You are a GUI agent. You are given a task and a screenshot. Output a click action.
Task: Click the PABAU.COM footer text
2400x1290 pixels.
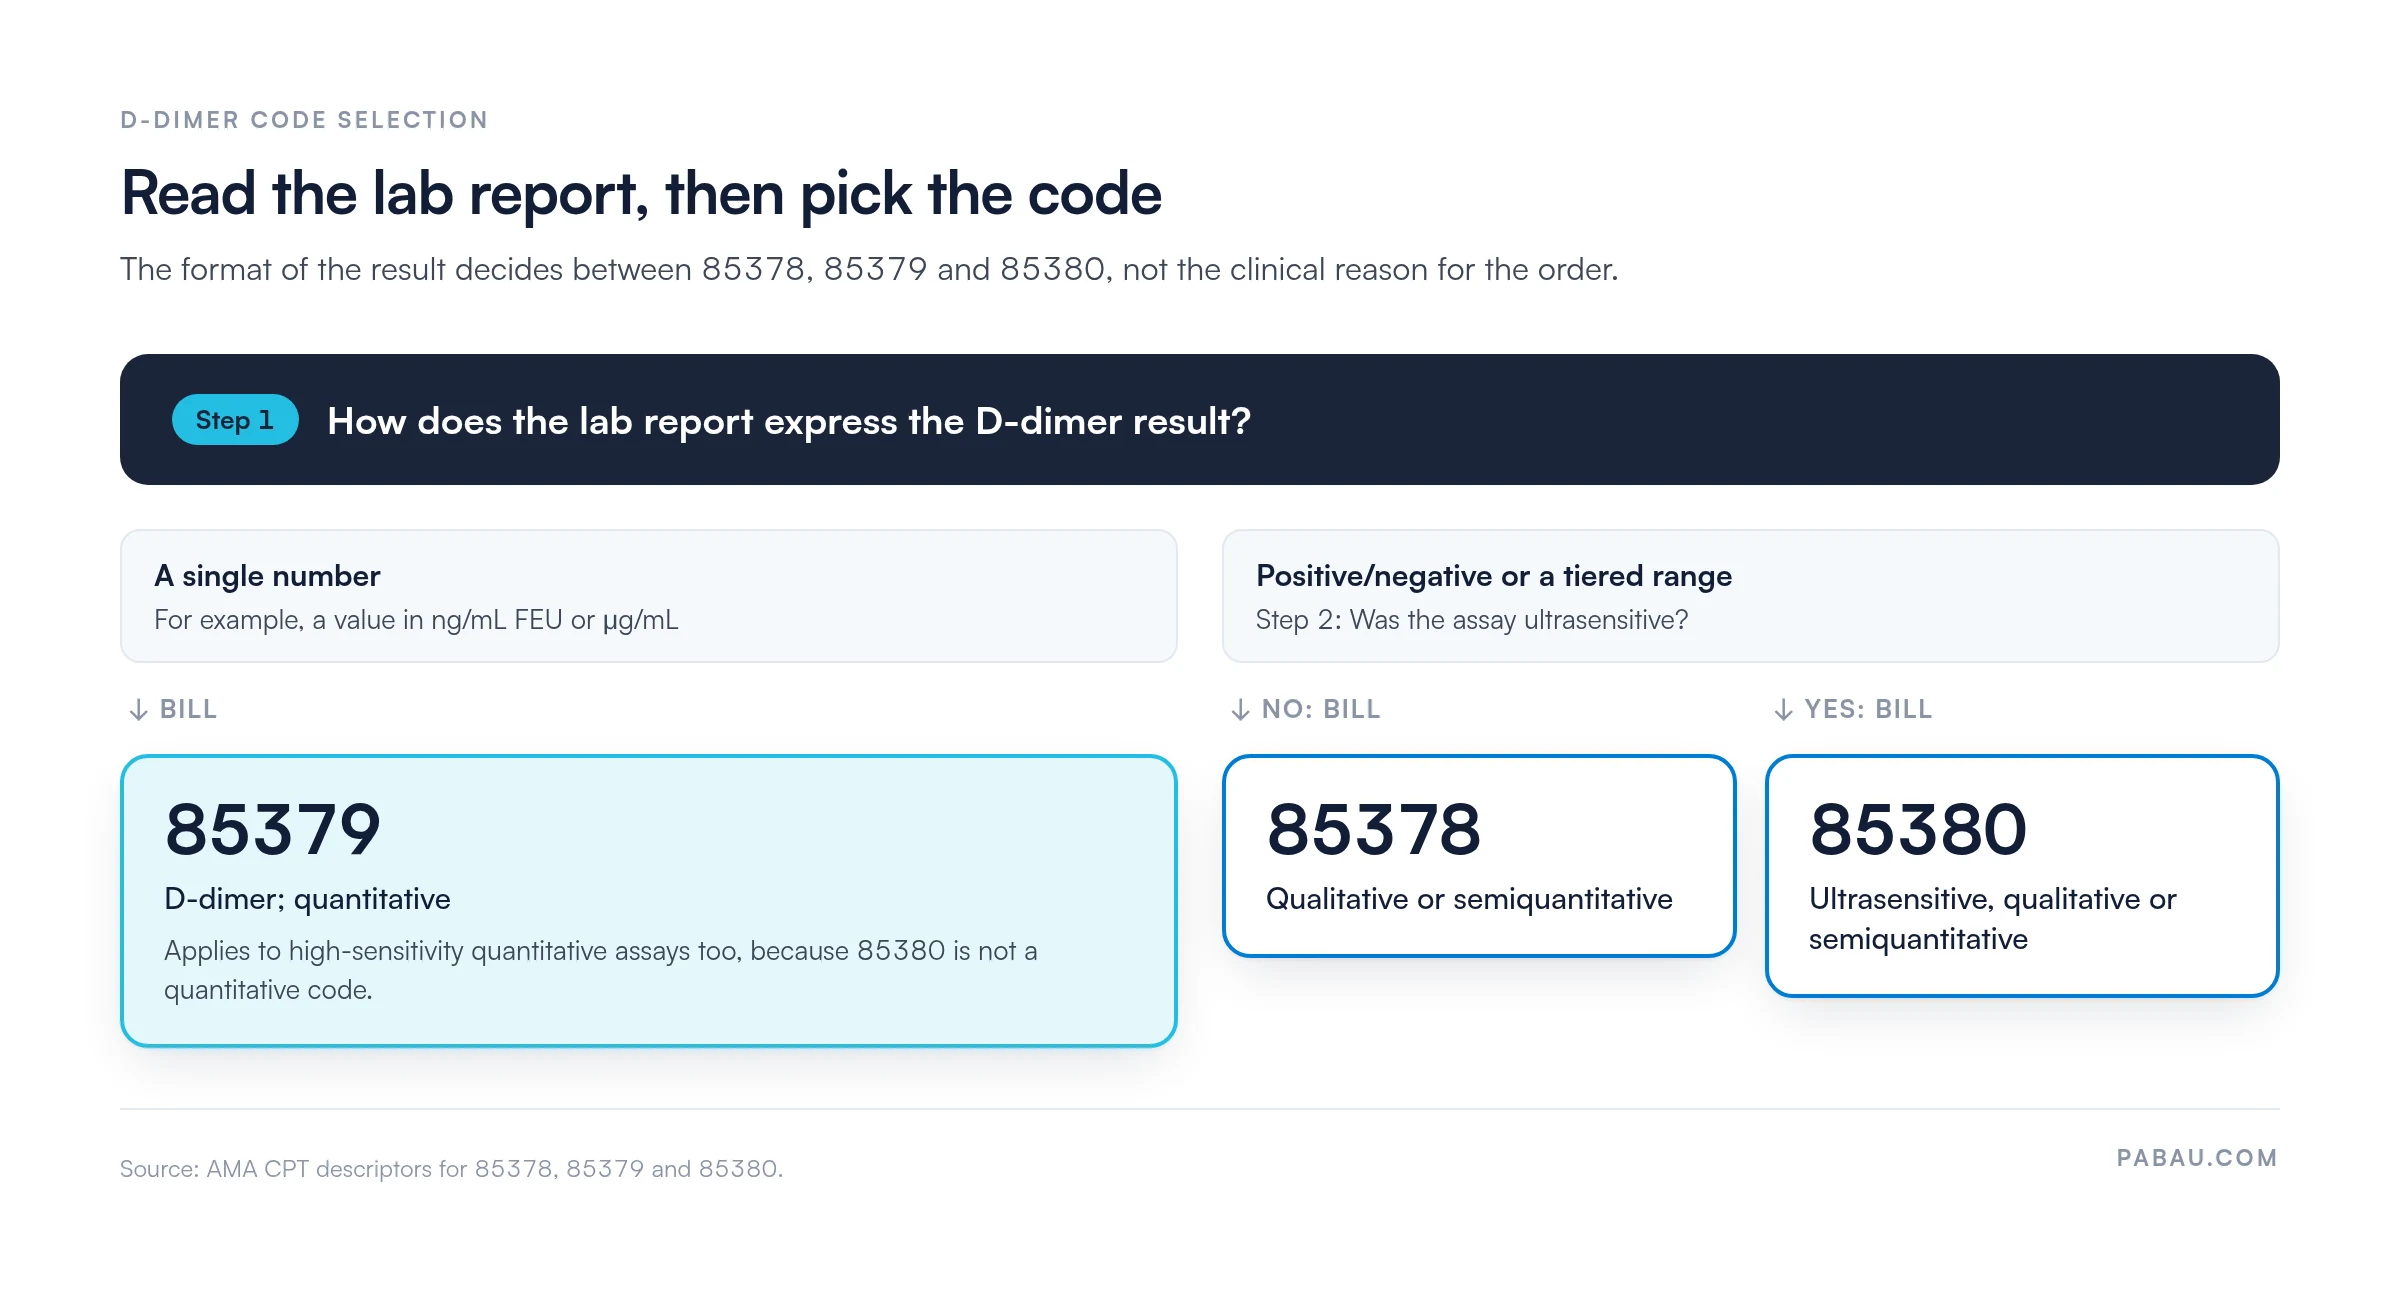2197,1158
